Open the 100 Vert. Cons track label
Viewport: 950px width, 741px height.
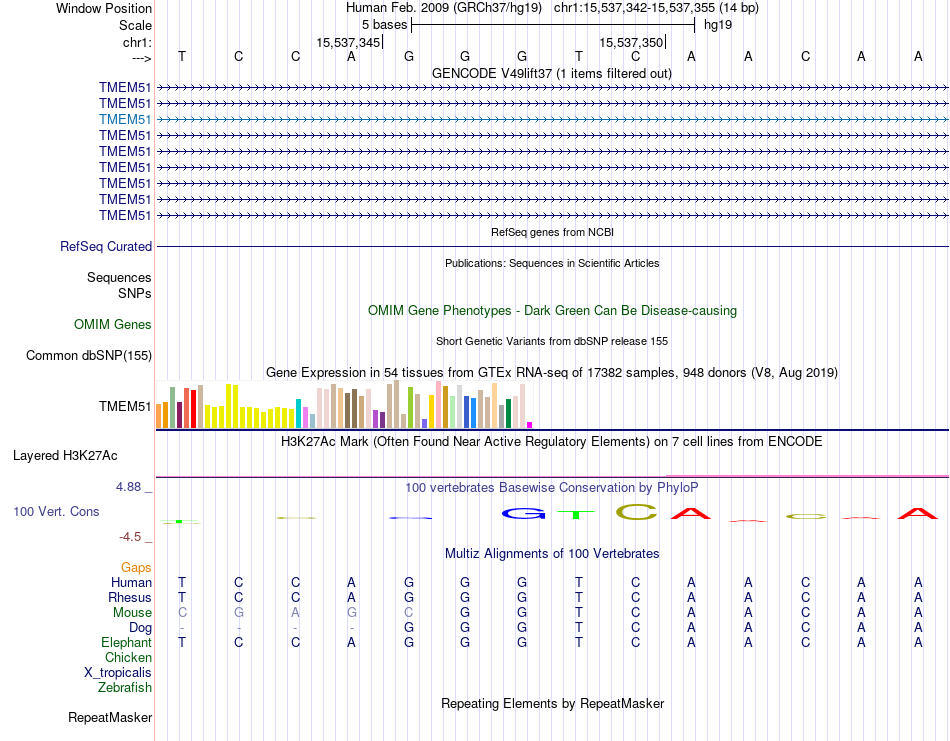[56, 511]
